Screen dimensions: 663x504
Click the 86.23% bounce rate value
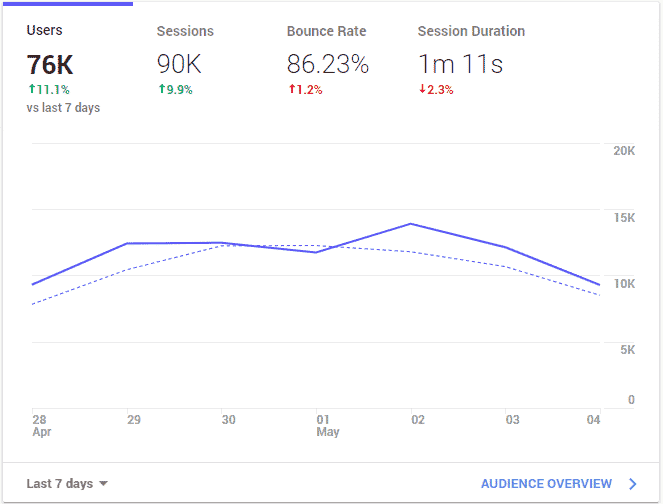click(x=327, y=65)
